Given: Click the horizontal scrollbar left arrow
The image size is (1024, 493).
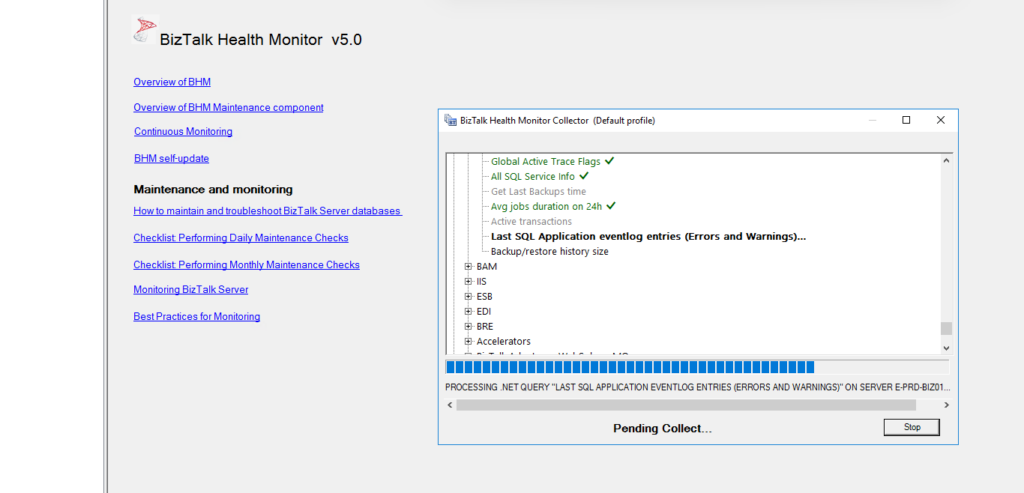Looking at the screenshot, I should tap(449, 406).
